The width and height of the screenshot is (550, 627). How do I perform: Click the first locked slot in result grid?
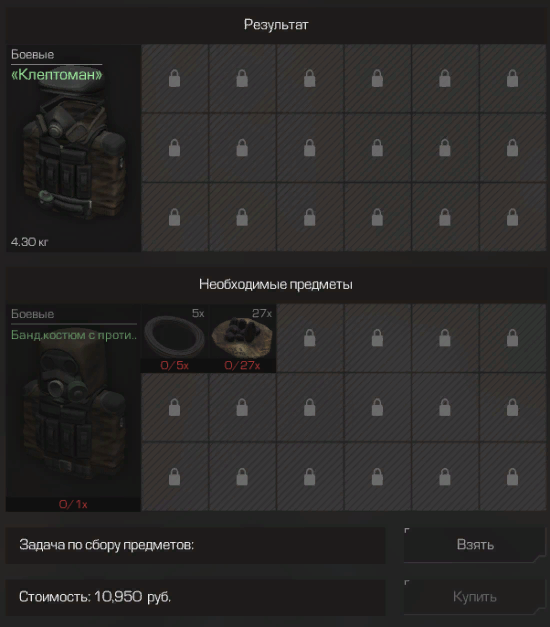point(174,78)
